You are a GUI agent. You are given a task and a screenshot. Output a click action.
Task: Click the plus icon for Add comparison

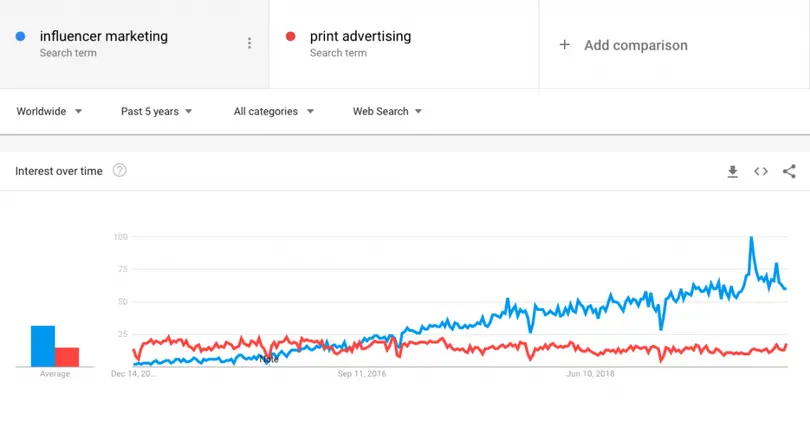[564, 45]
